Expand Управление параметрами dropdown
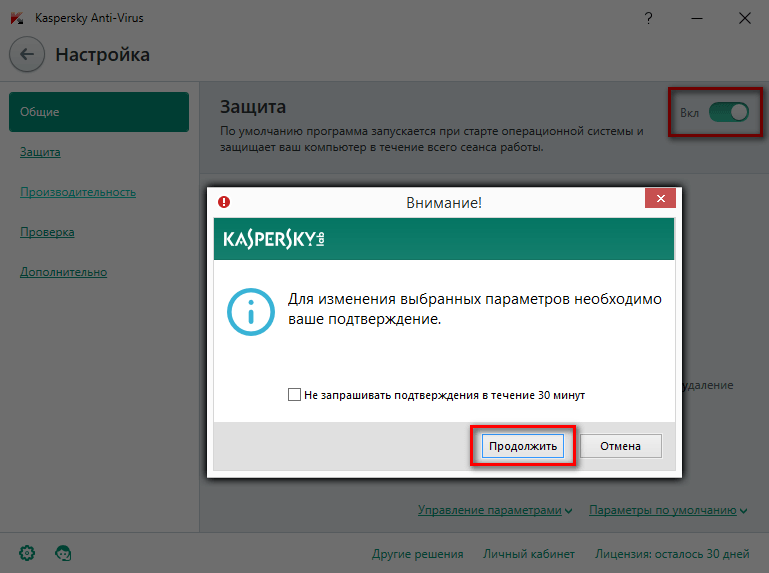This screenshot has width=769, height=573. click(x=495, y=510)
